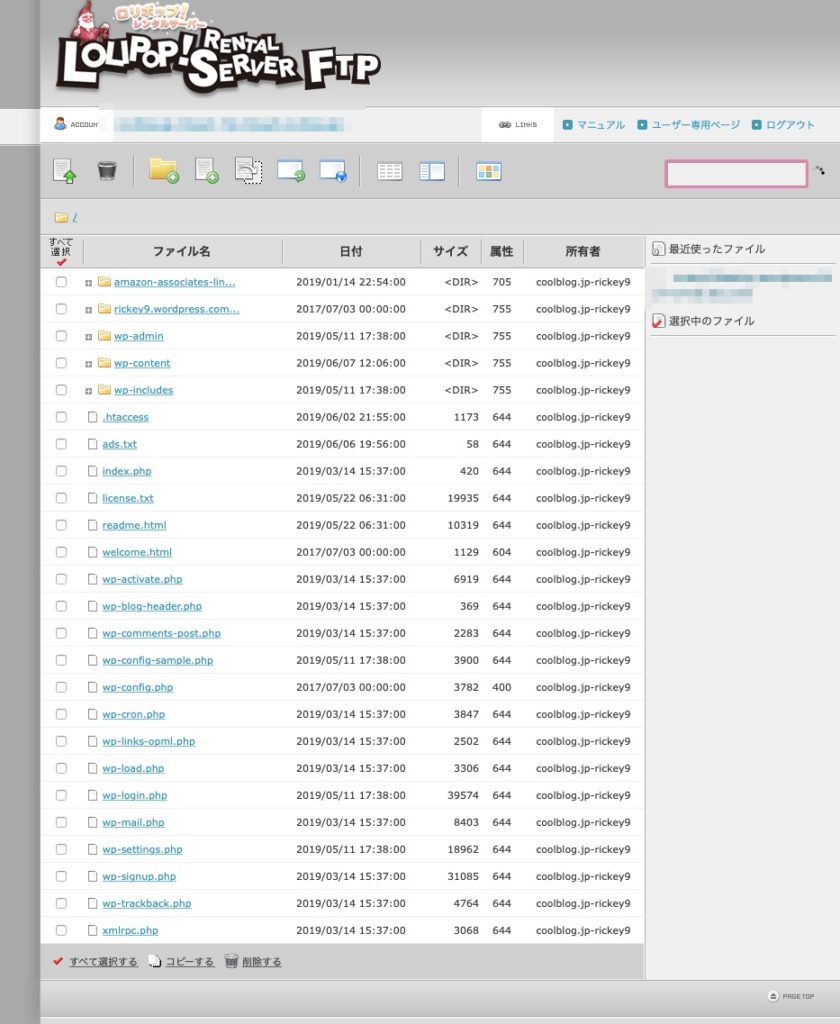The height and width of the screenshot is (1024, 840).
Task: Click the root folder icon in breadcrumb
Action: 61,217
